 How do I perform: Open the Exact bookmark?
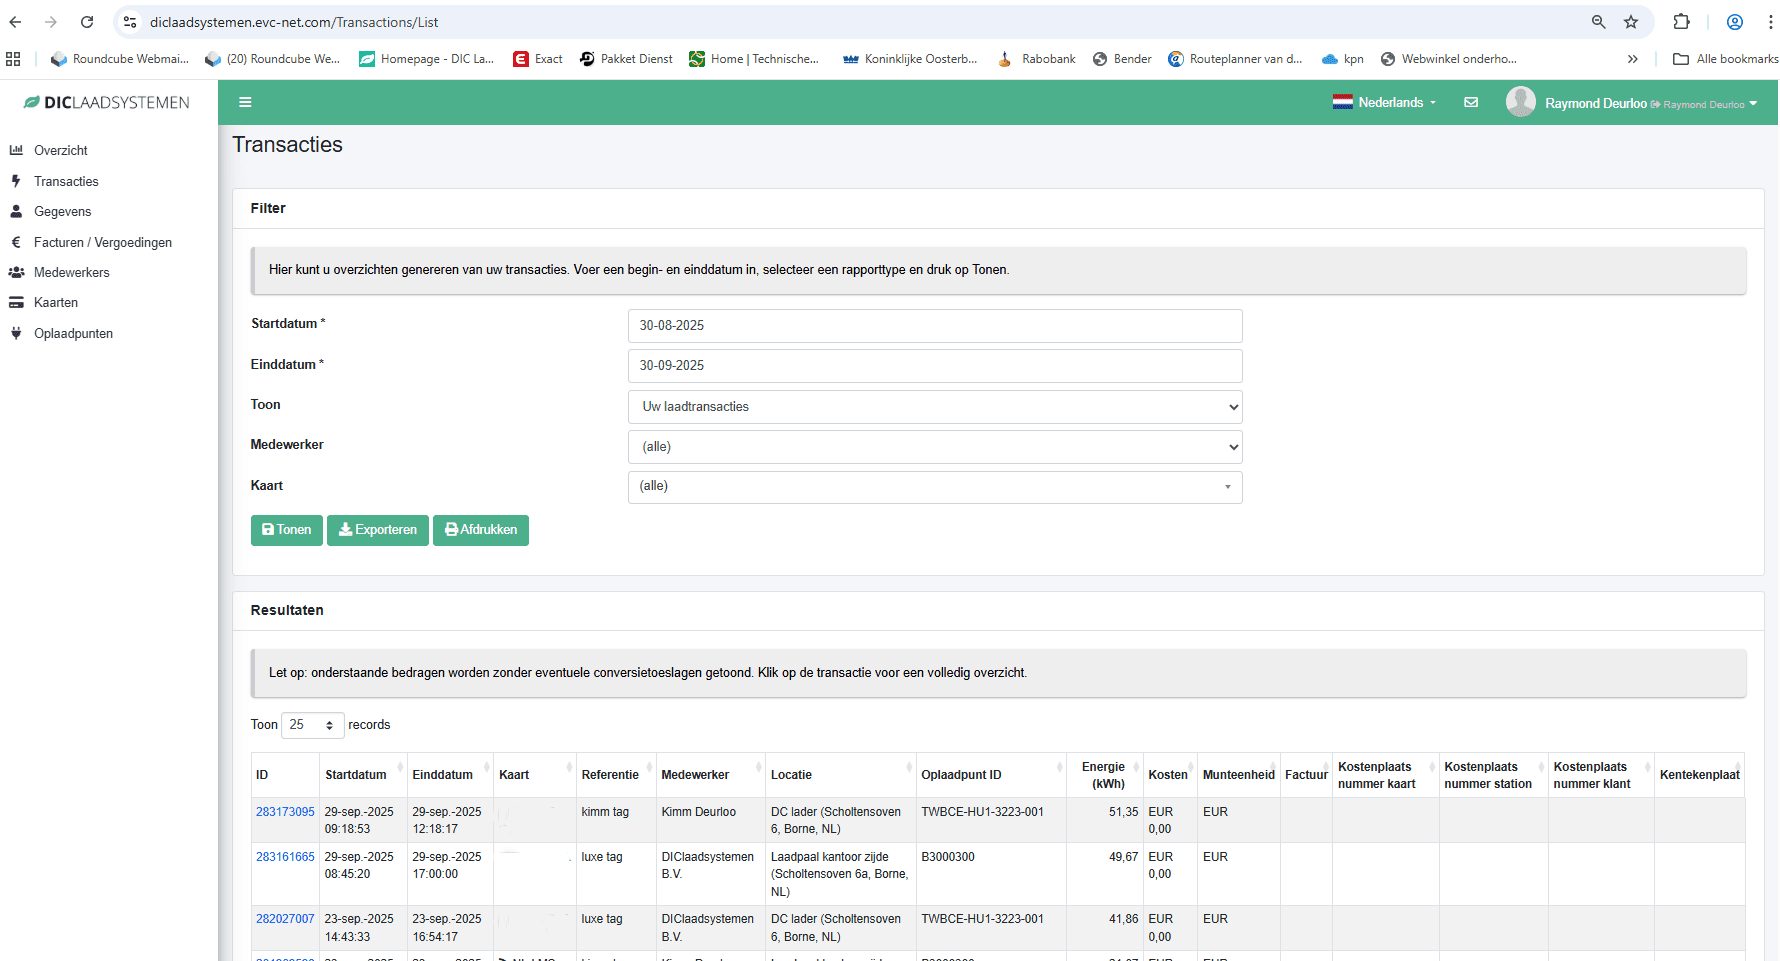click(538, 59)
